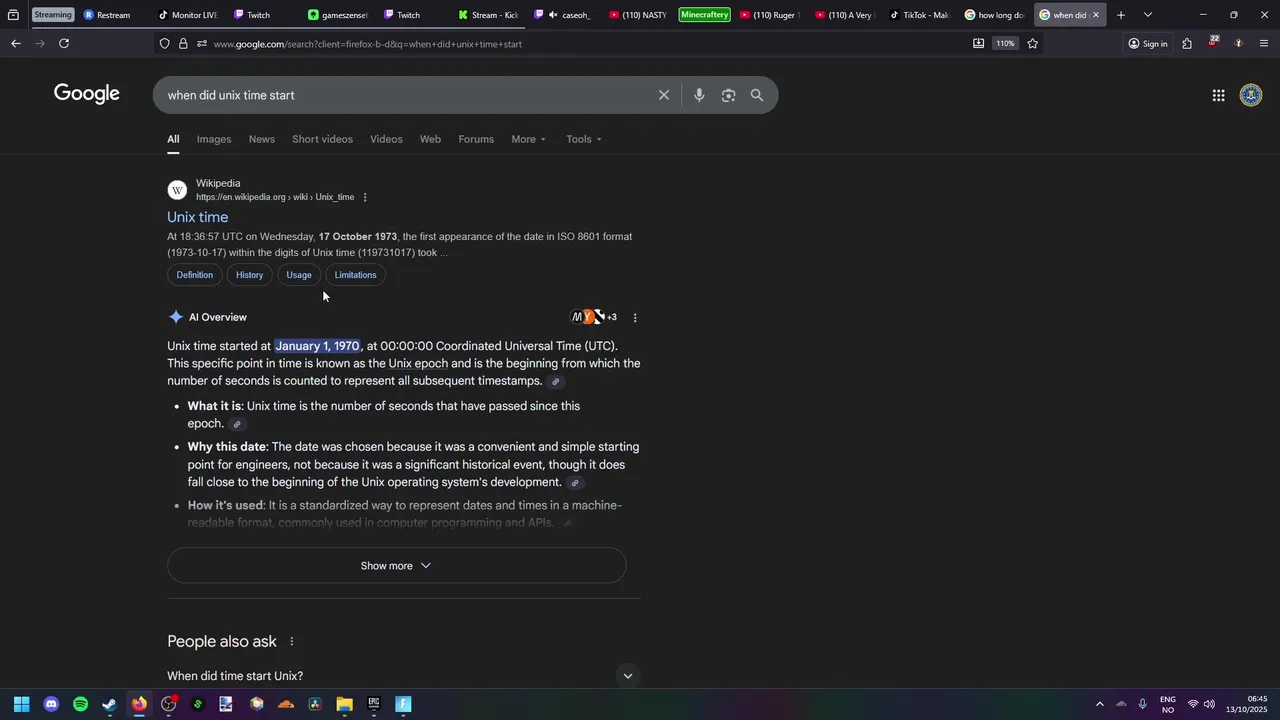Image resolution: width=1280 pixels, height=720 pixels.
Task: Open Epic Games Launcher from taskbar
Action: [374, 704]
